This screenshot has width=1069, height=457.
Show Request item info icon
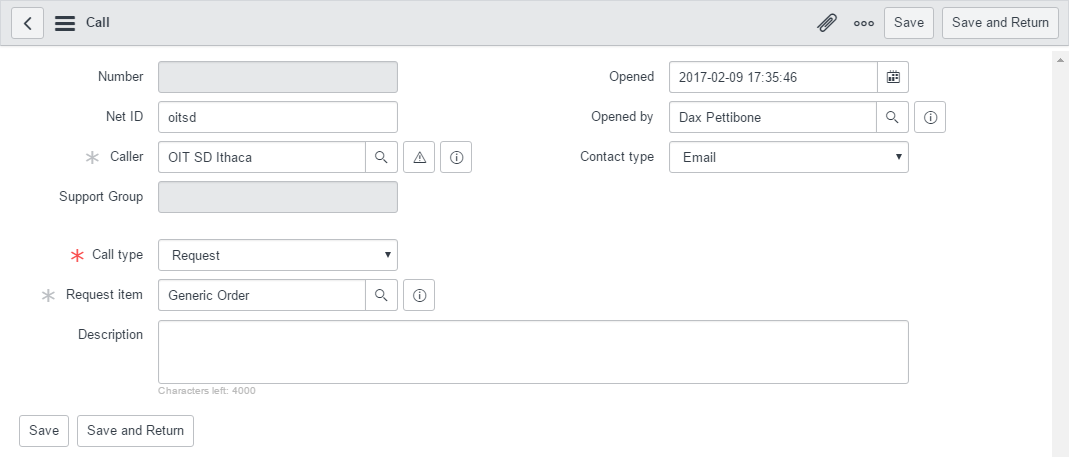pos(419,295)
